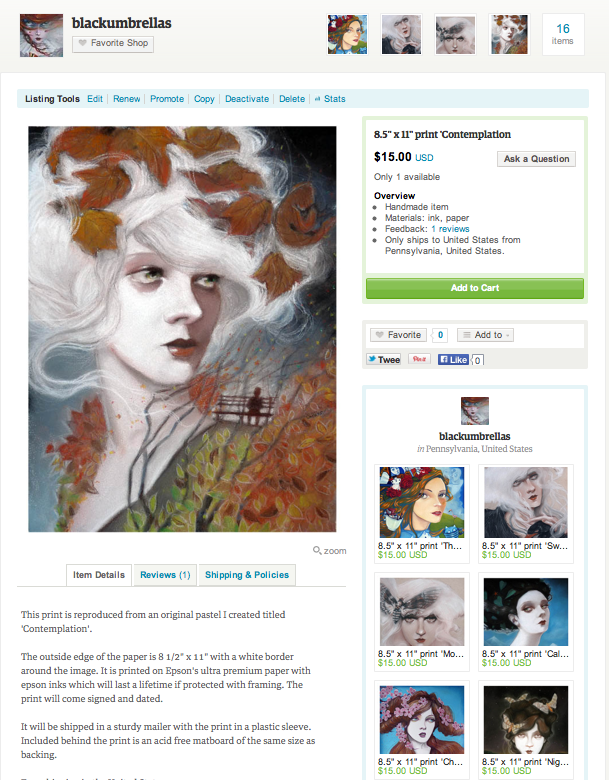Click the small shop avatar in sidebar
Viewport: 609px width, 780px height.
pos(475,411)
